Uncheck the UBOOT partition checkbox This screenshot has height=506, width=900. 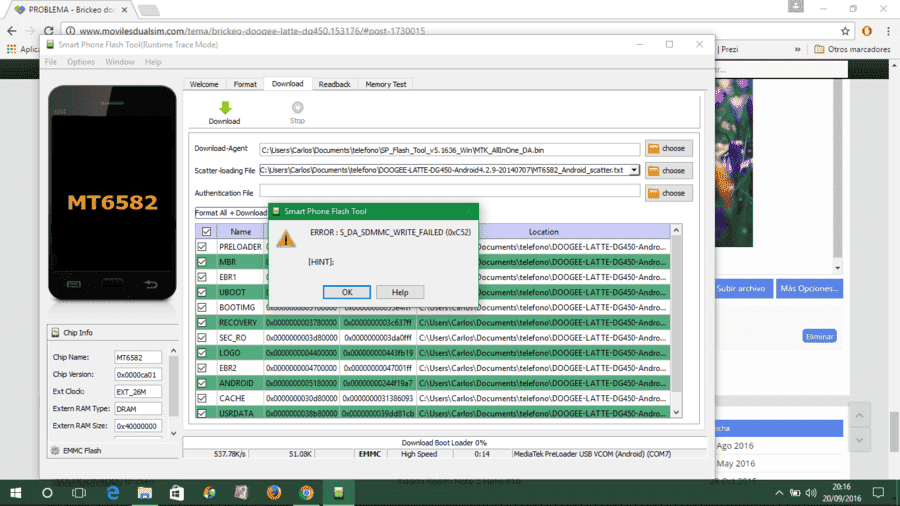coord(202,292)
